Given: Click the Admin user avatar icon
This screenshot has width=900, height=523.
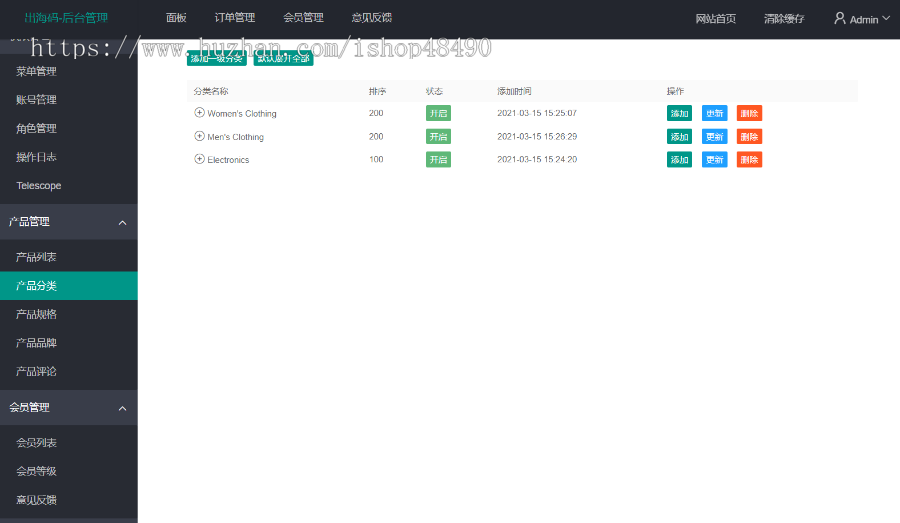Looking at the screenshot, I should point(840,18).
